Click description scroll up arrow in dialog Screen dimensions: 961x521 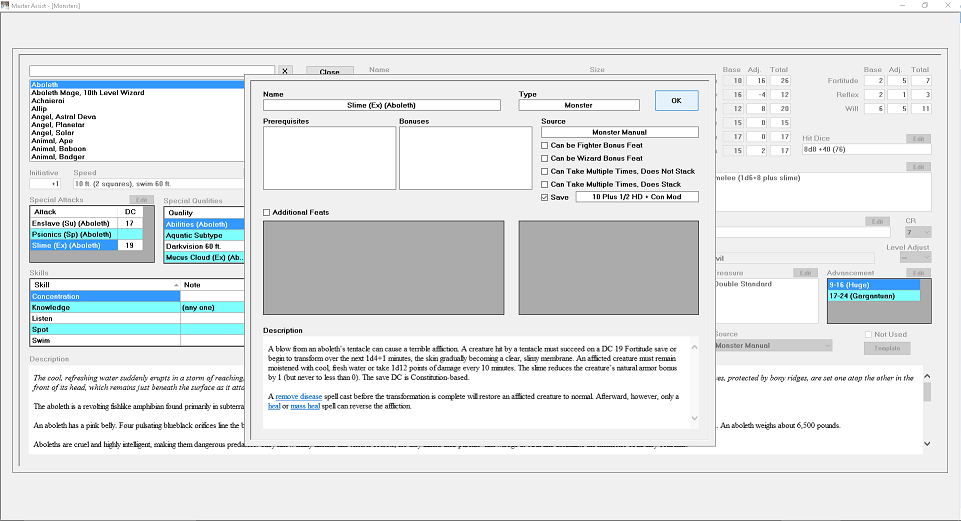tap(694, 347)
